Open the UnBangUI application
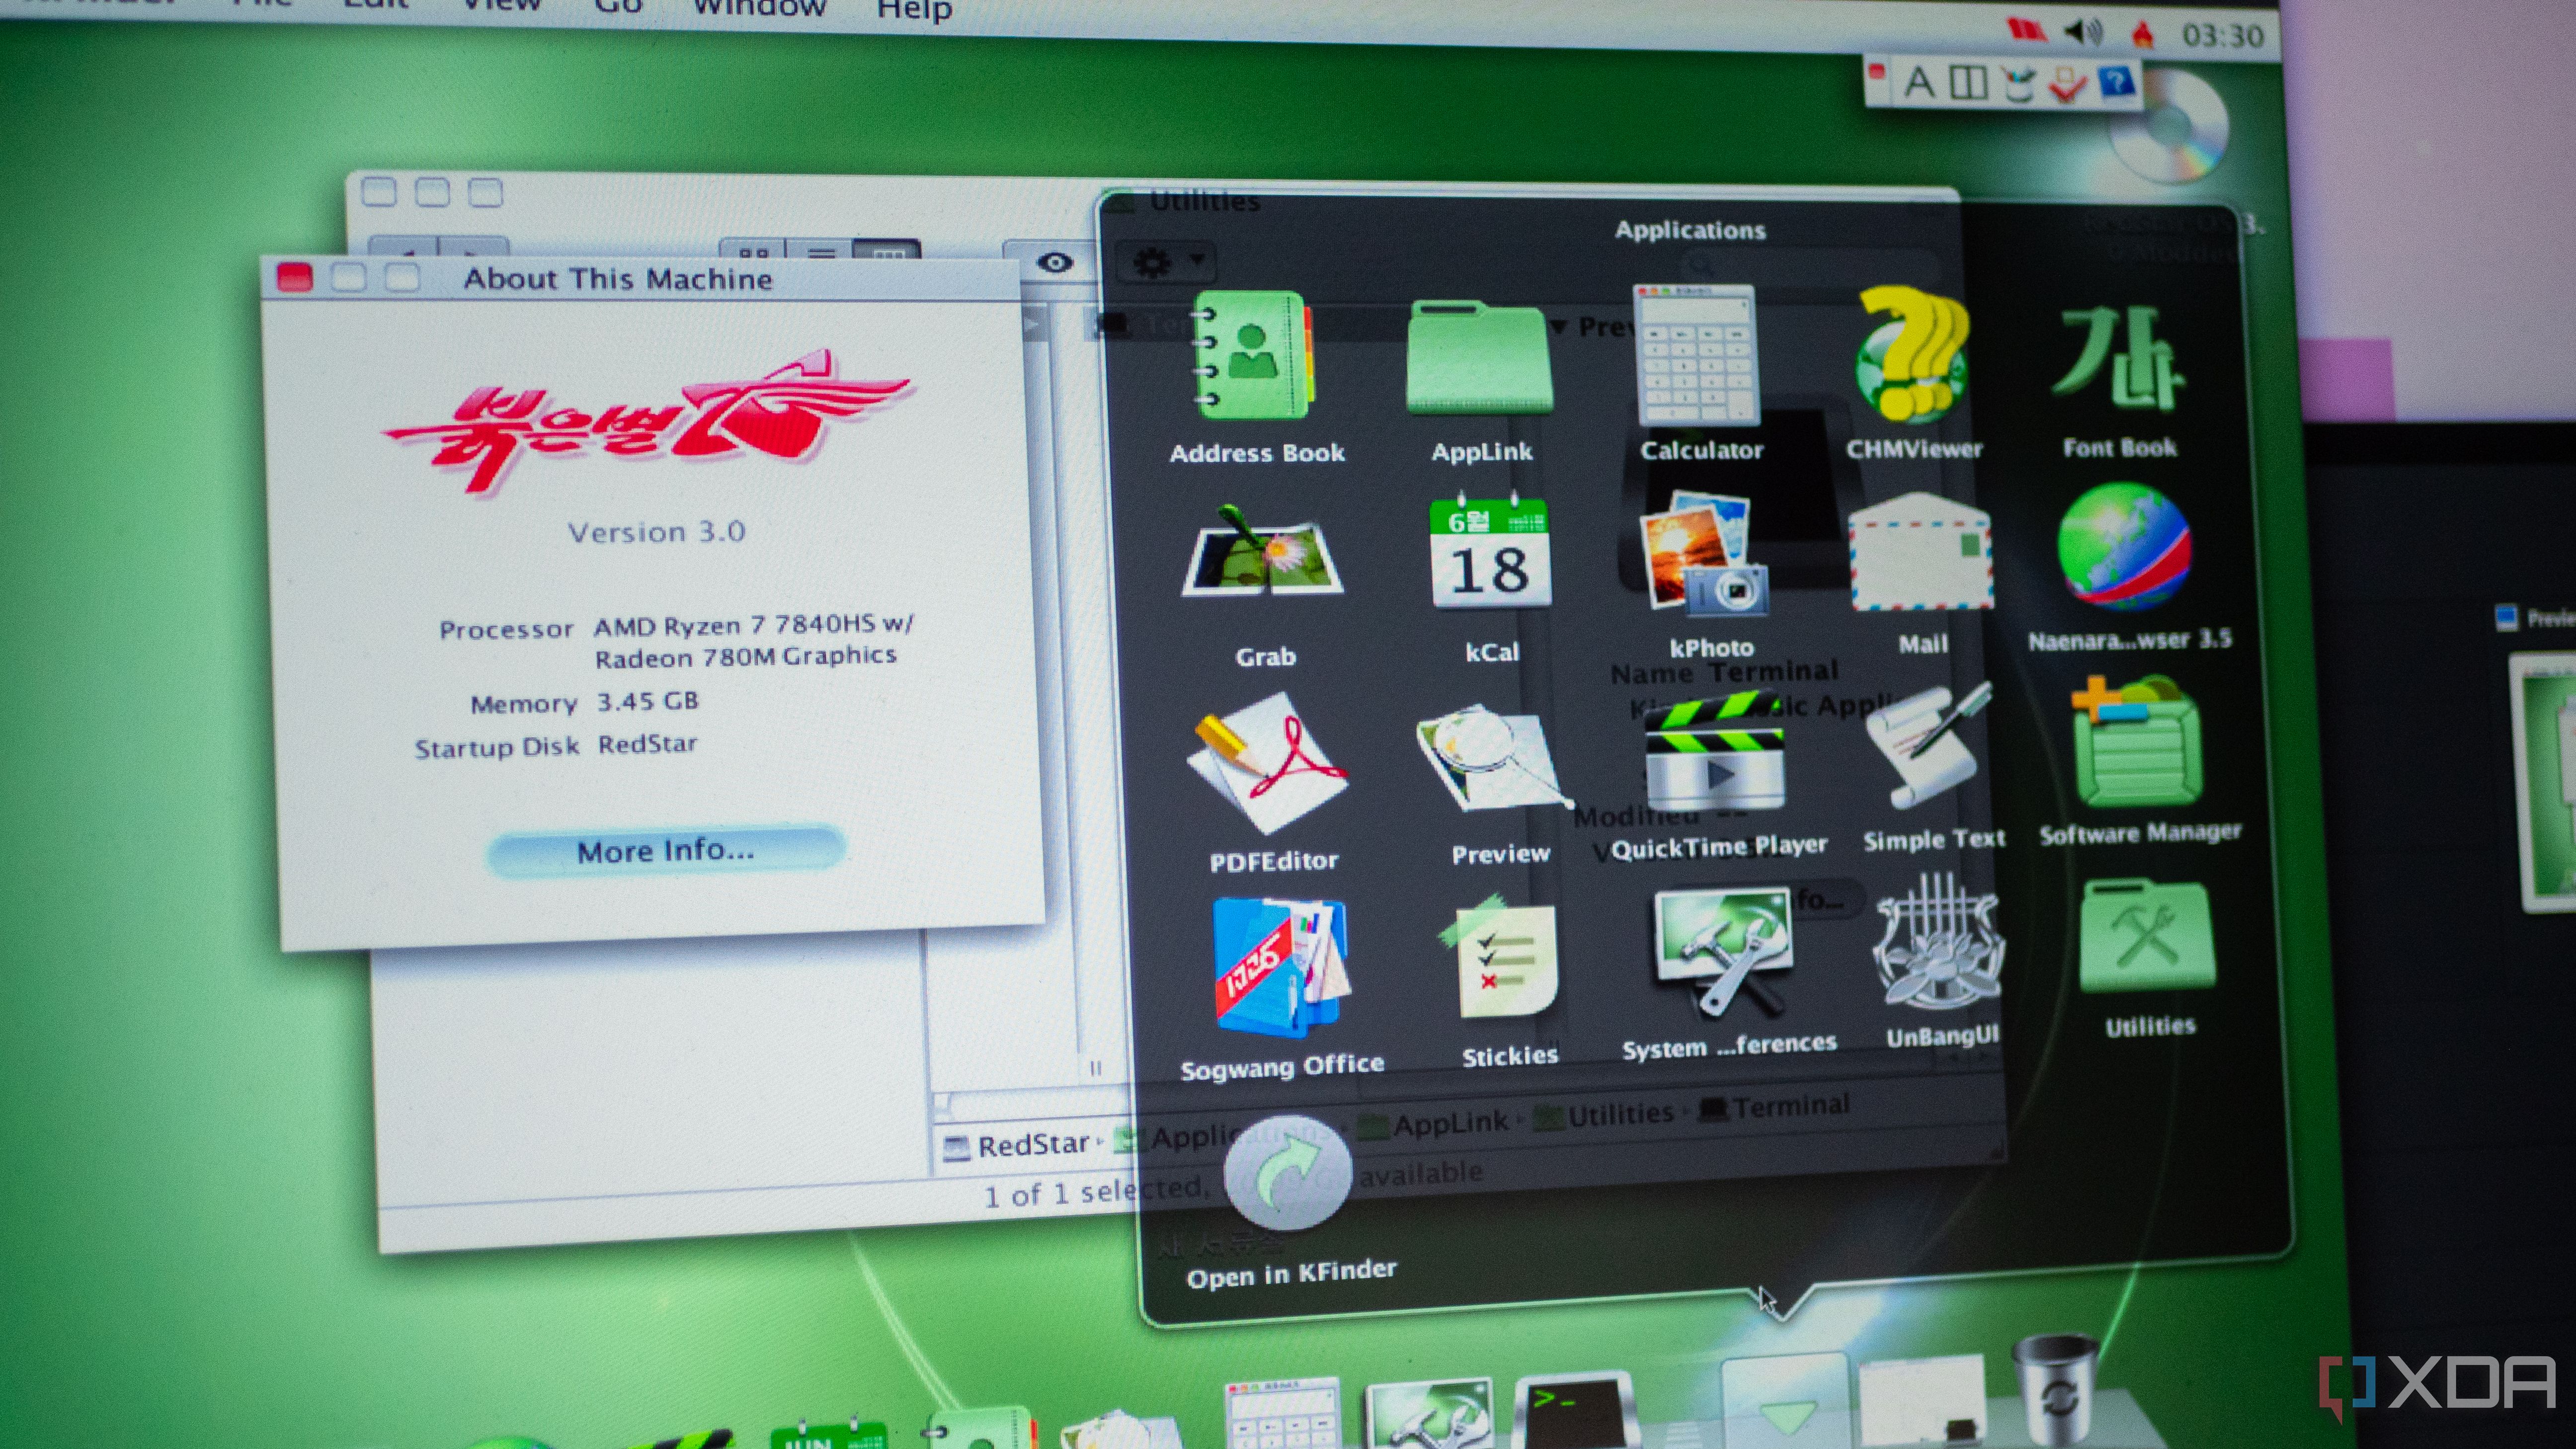 tap(1938, 945)
